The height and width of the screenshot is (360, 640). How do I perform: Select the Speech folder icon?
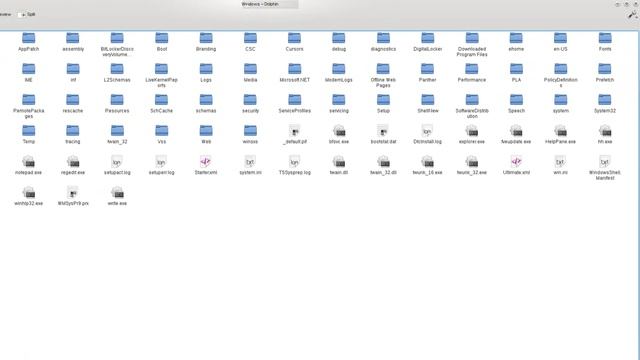click(x=516, y=100)
